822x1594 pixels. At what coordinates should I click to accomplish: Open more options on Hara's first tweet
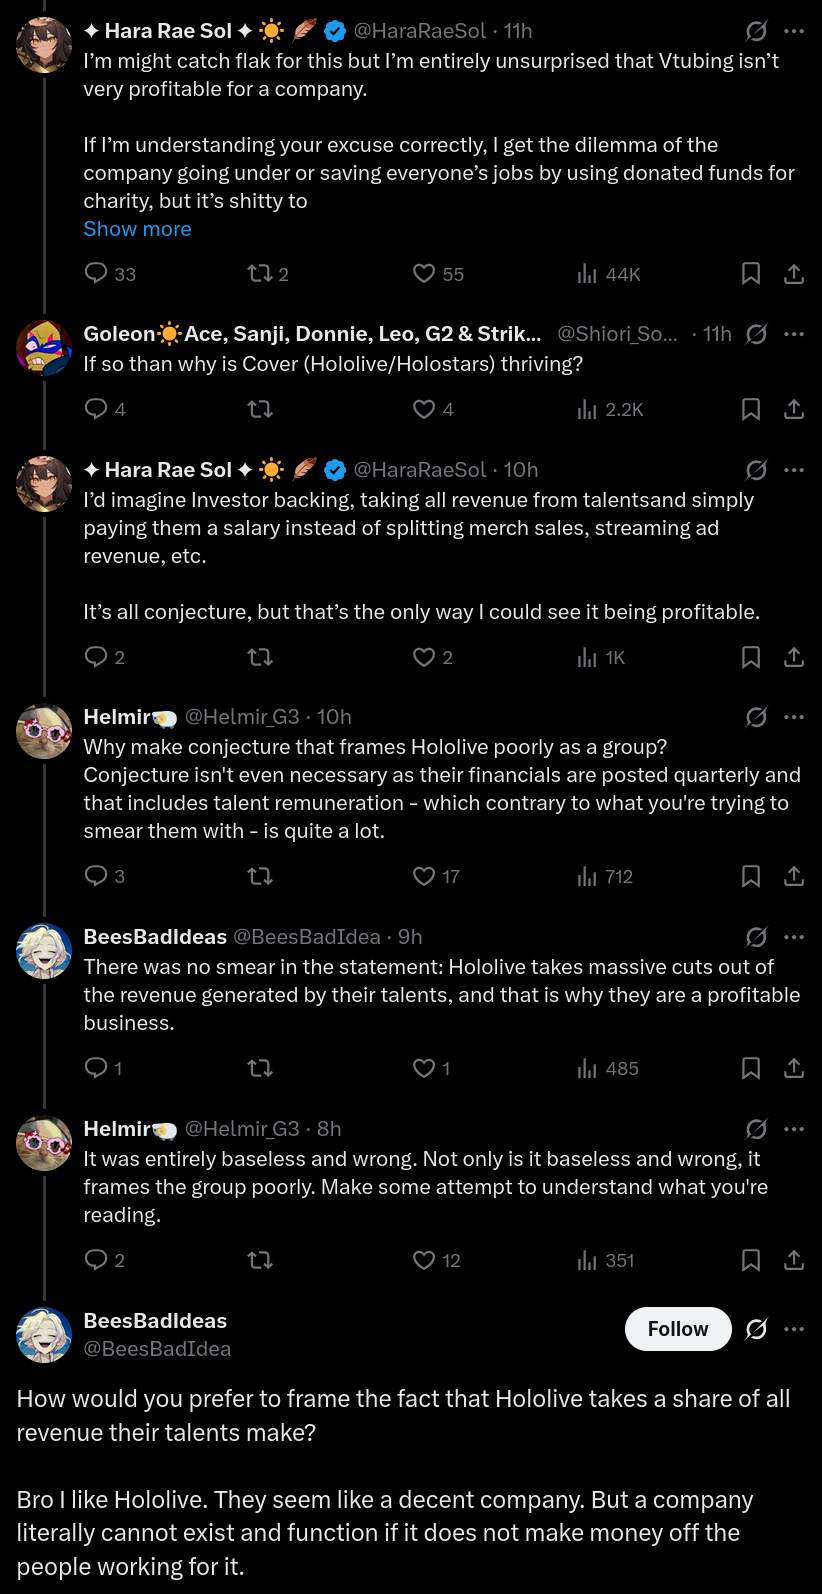794,31
